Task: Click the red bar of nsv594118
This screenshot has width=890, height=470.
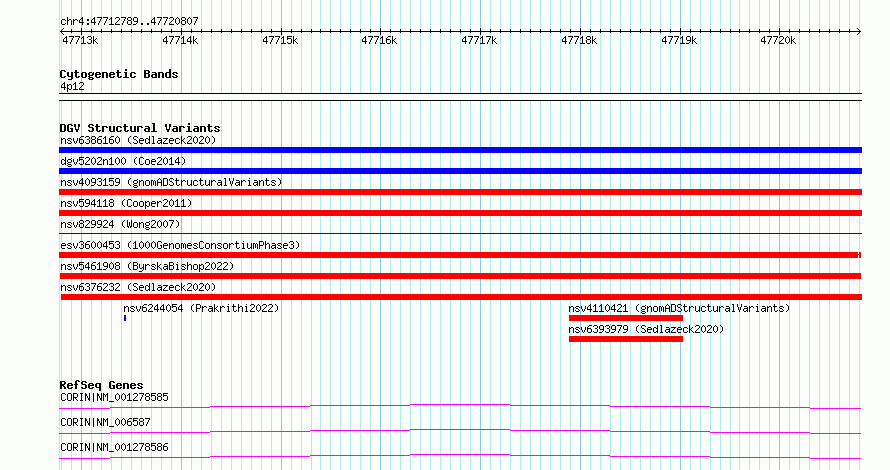Action: coord(460,213)
